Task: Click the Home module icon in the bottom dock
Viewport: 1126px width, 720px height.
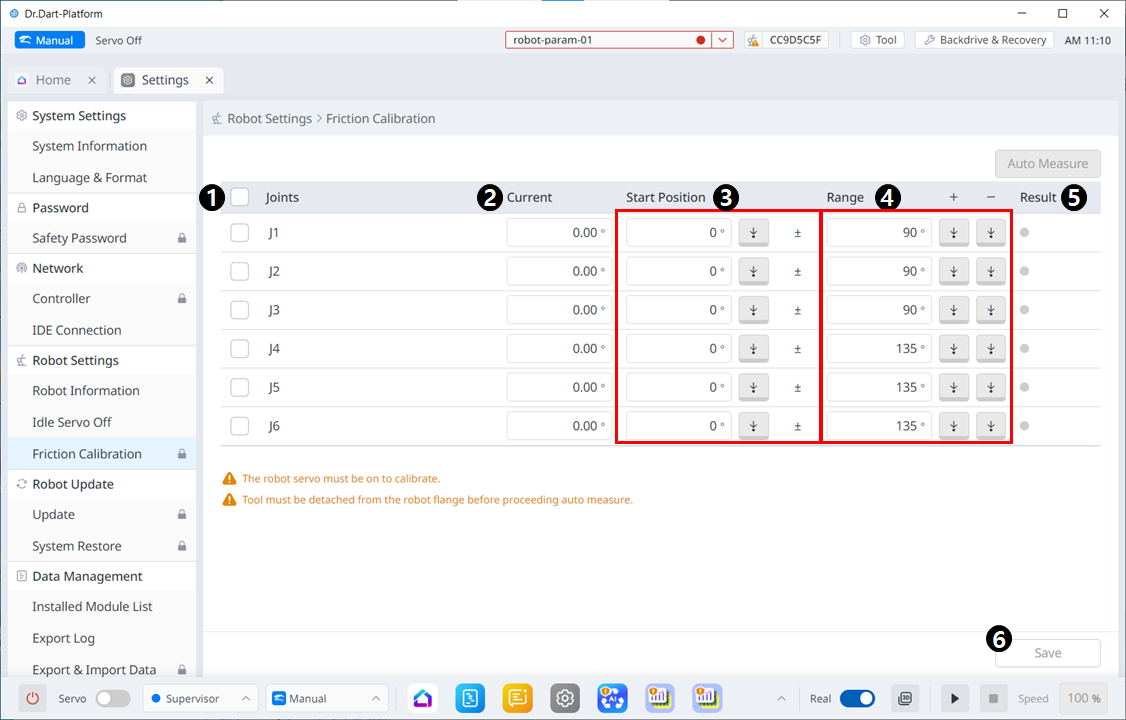Action: pyautogui.click(x=422, y=698)
